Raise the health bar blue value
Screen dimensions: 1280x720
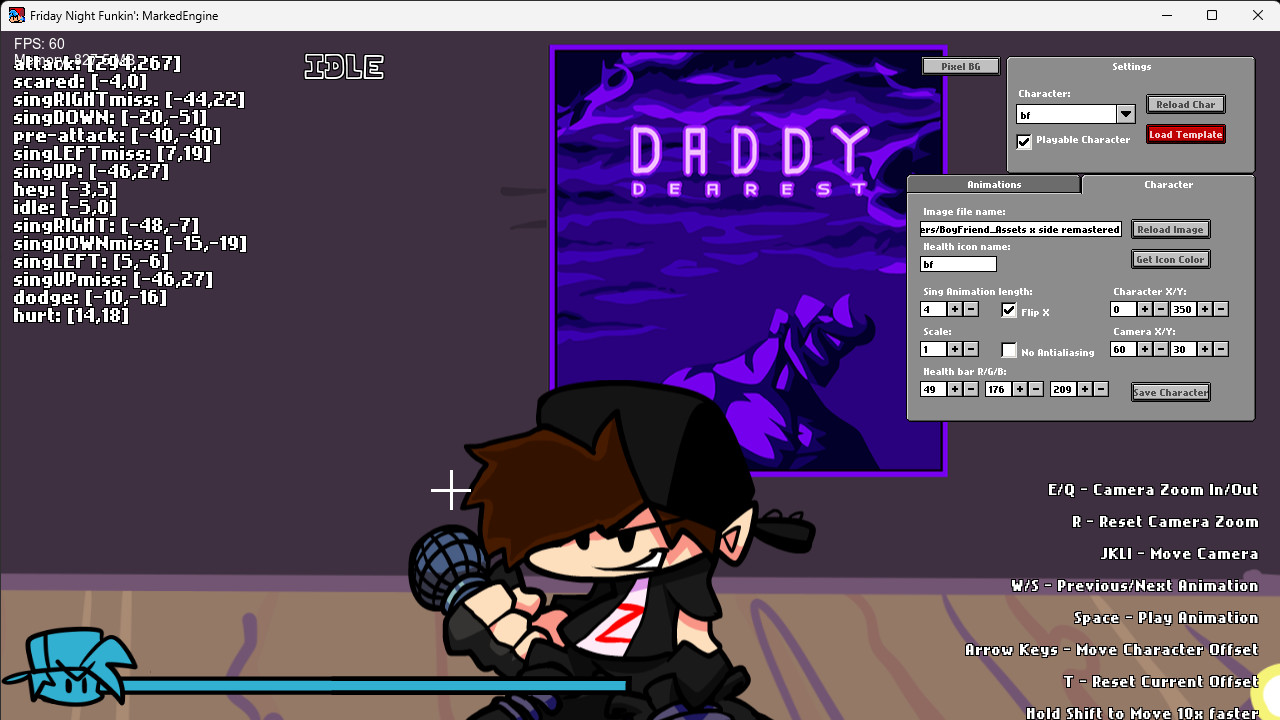tap(1085, 390)
